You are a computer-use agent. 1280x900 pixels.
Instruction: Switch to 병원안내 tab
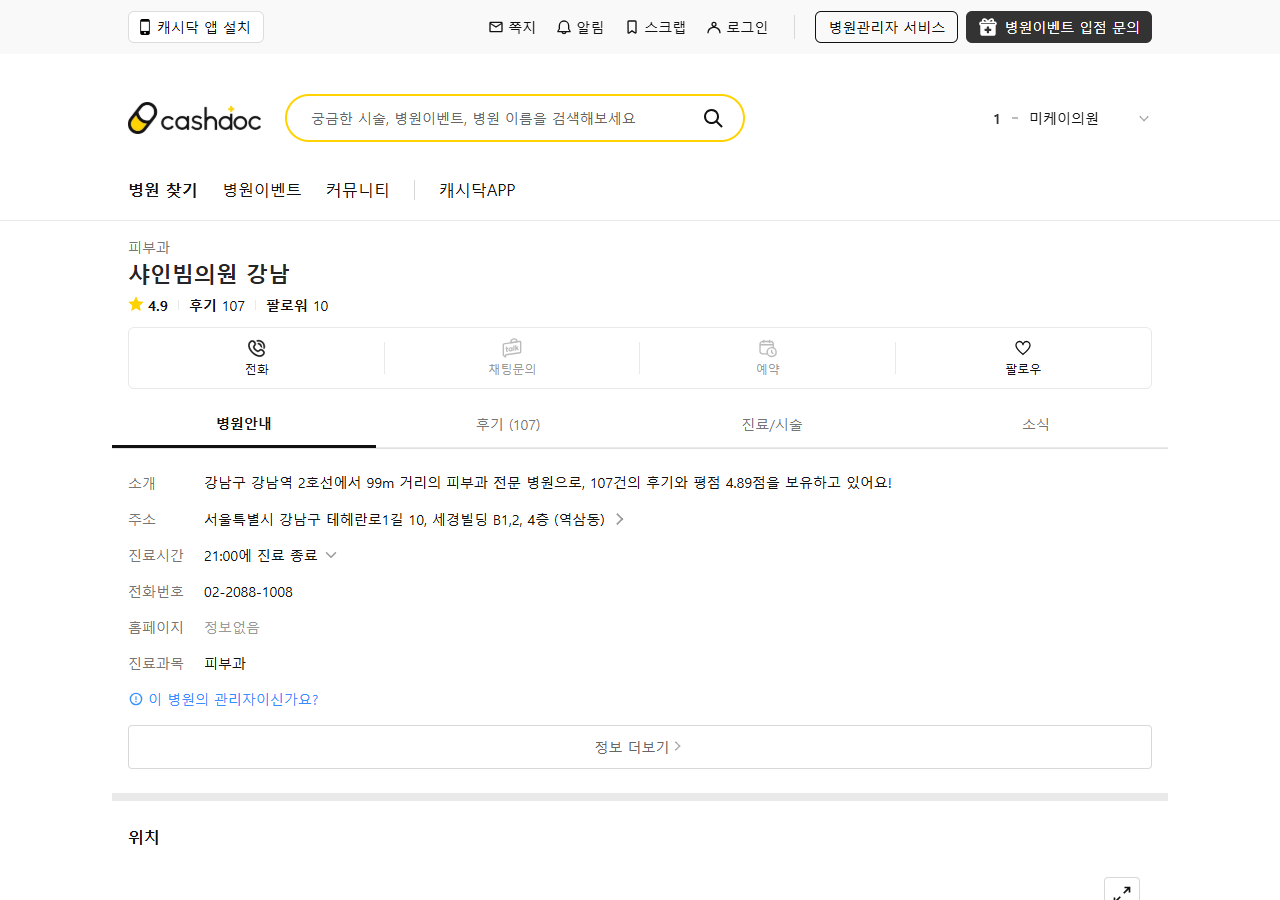(x=244, y=424)
